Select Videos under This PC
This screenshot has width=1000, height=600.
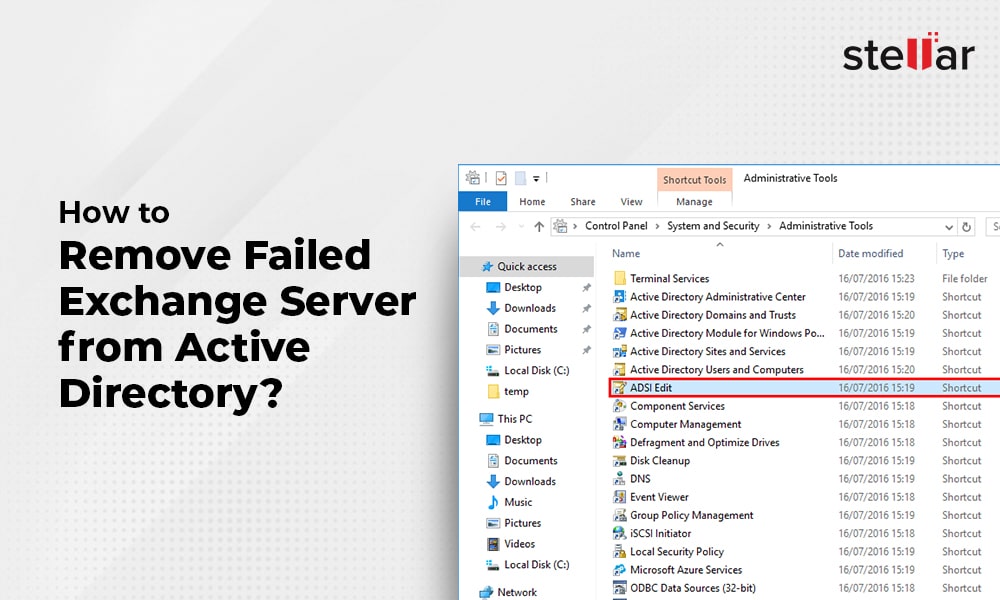click(x=519, y=544)
